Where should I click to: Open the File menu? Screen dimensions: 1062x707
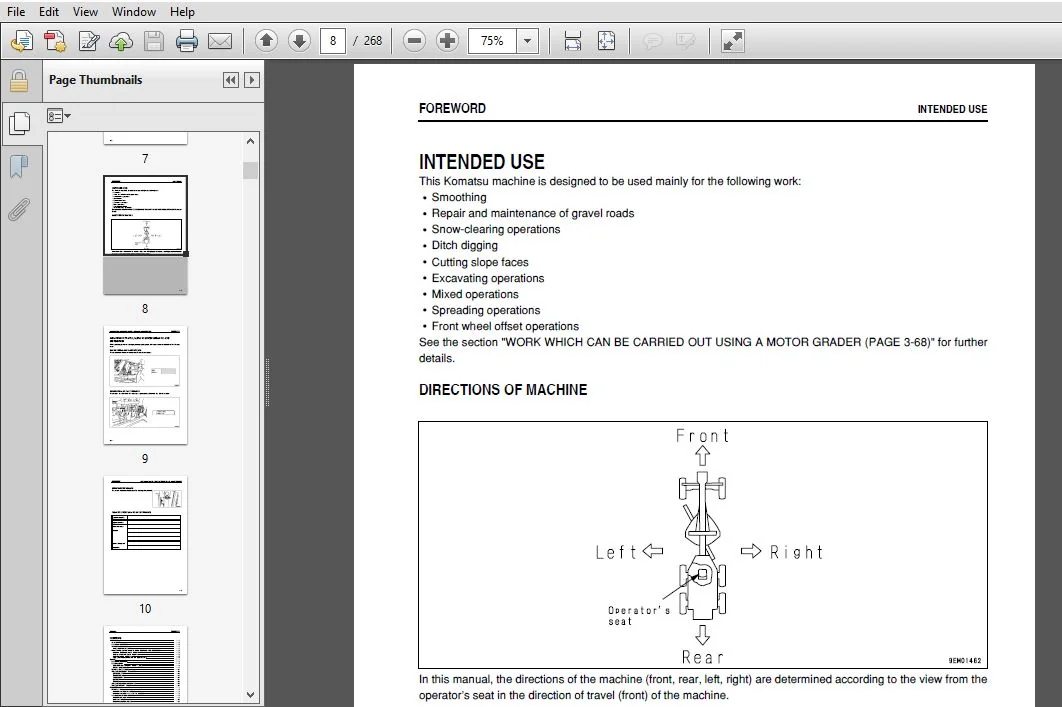(16, 12)
